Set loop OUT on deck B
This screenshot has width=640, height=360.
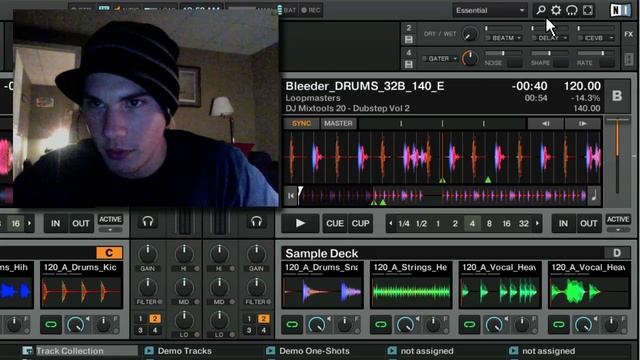[589, 223]
